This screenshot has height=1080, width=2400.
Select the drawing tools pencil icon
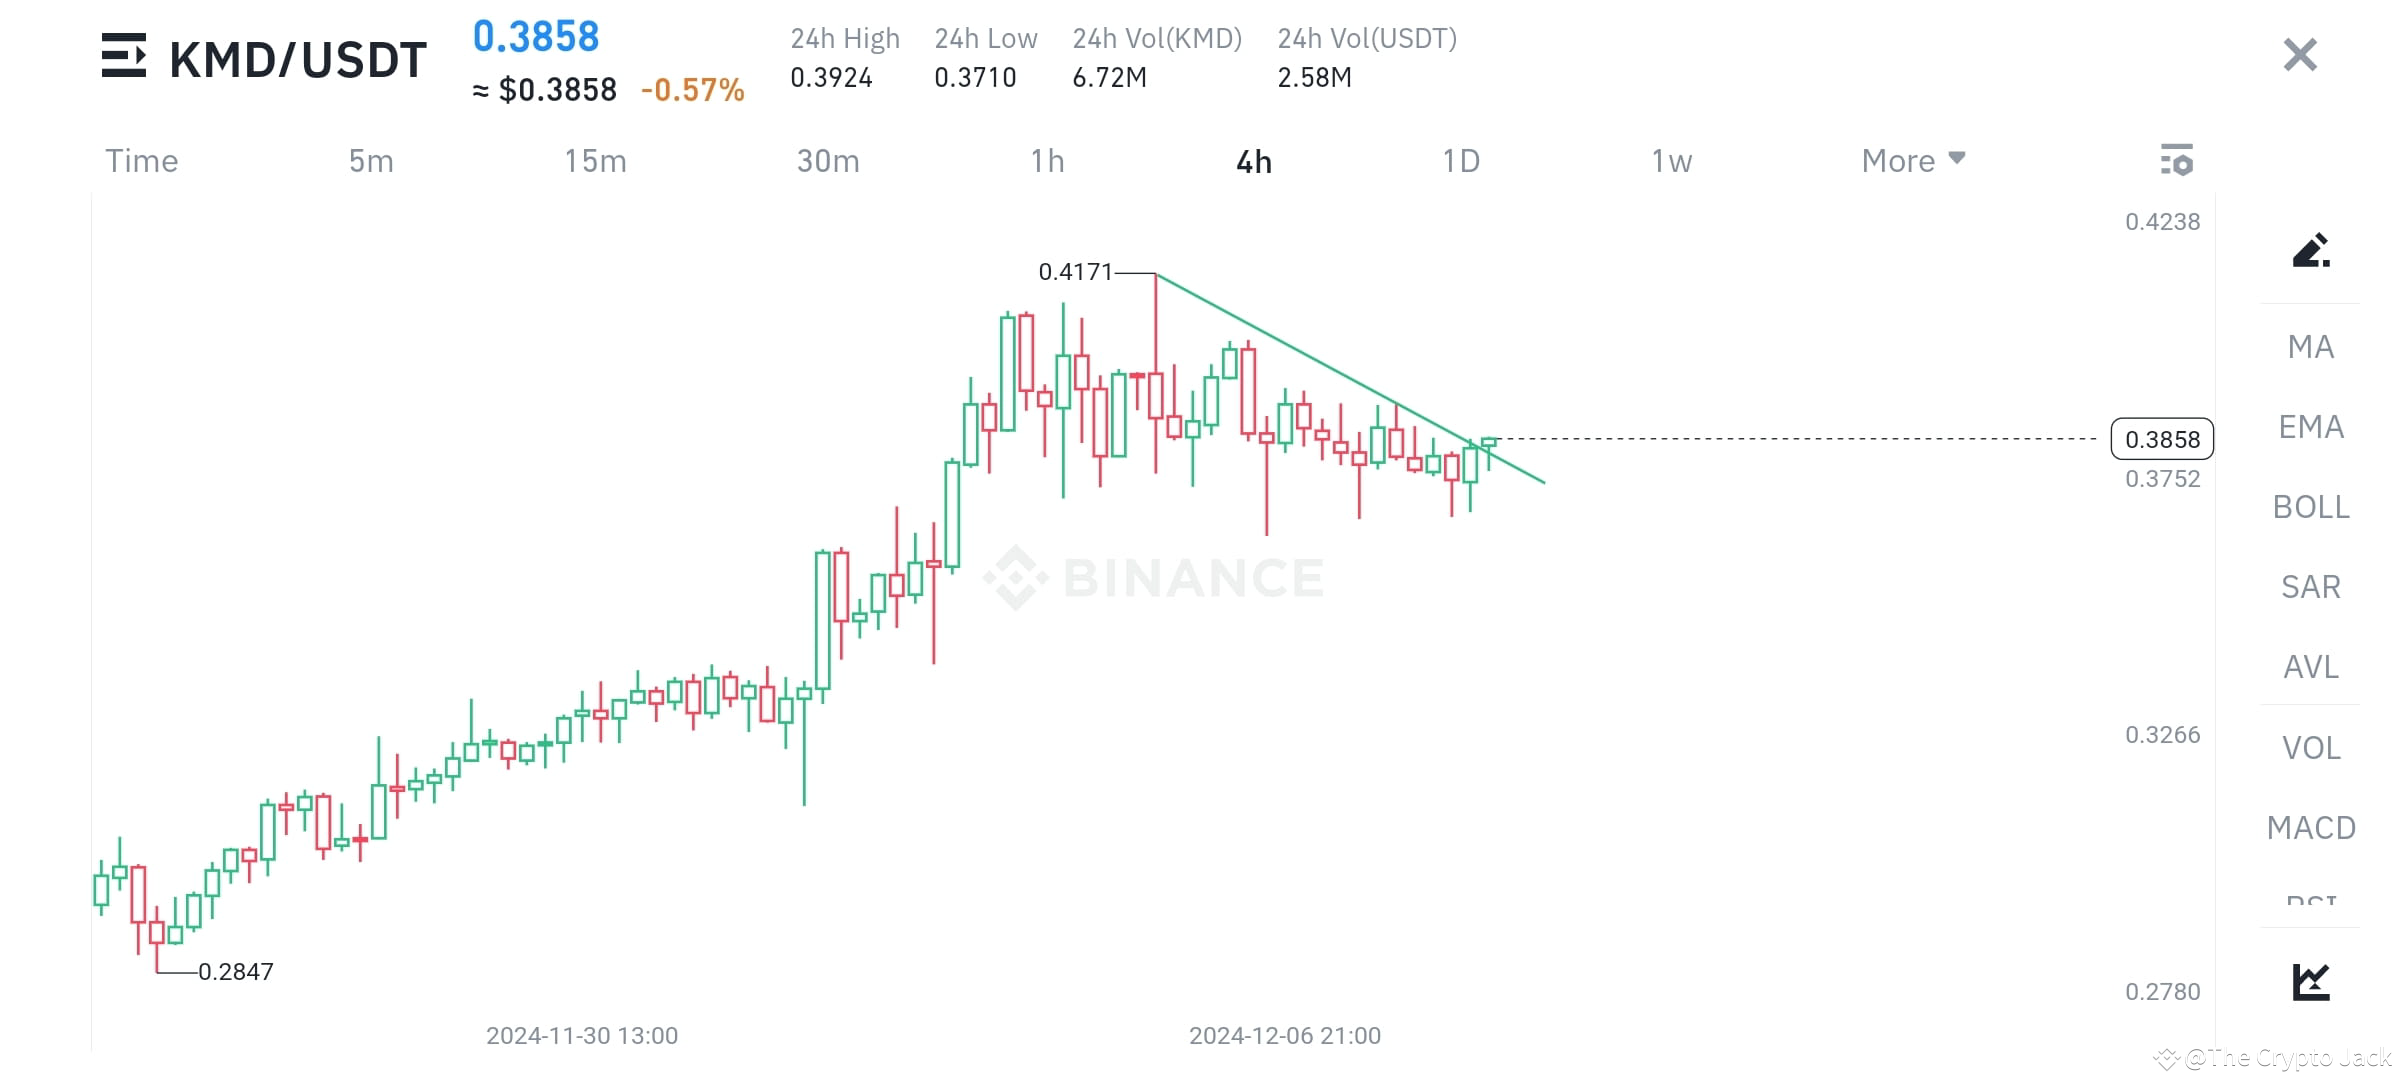pos(2310,250)
